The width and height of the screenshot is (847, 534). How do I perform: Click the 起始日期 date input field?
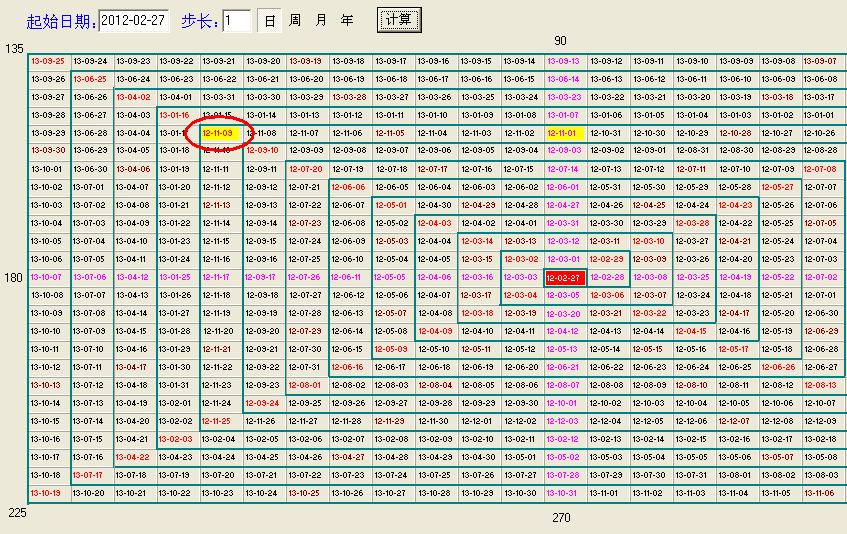(x=133, y=20)
